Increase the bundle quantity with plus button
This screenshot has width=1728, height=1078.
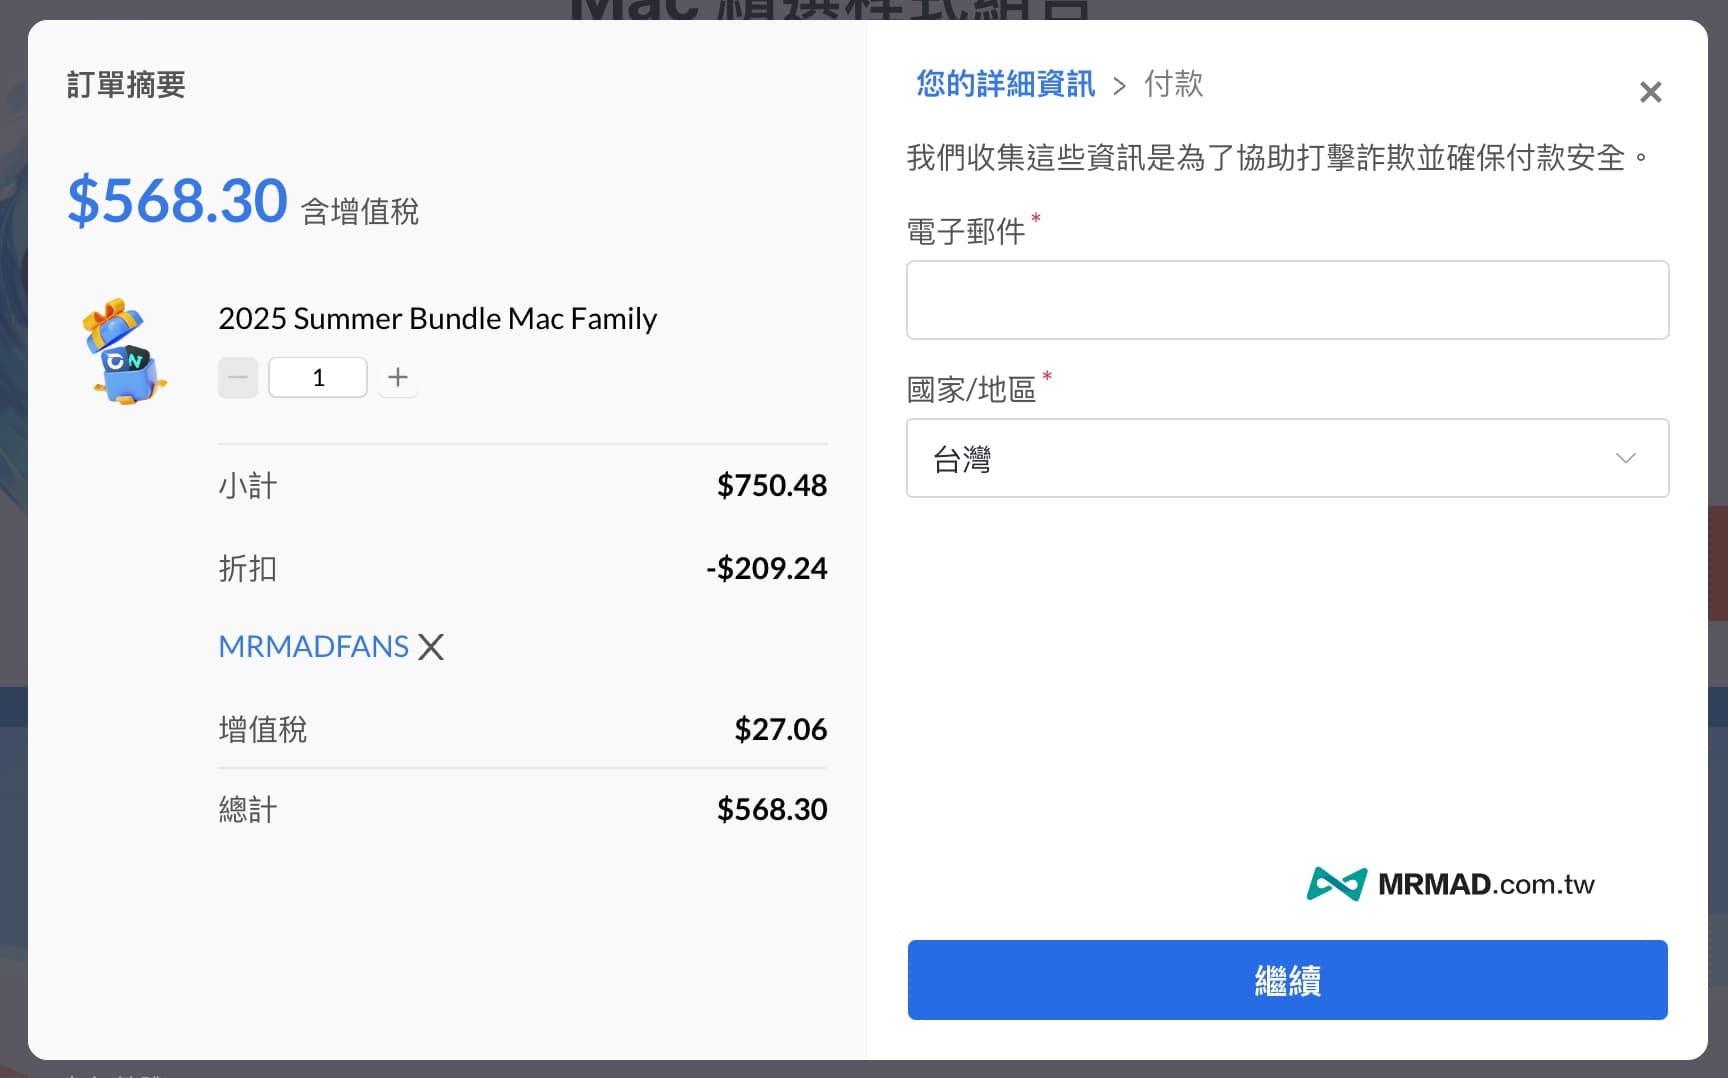[x=398, y=377]
